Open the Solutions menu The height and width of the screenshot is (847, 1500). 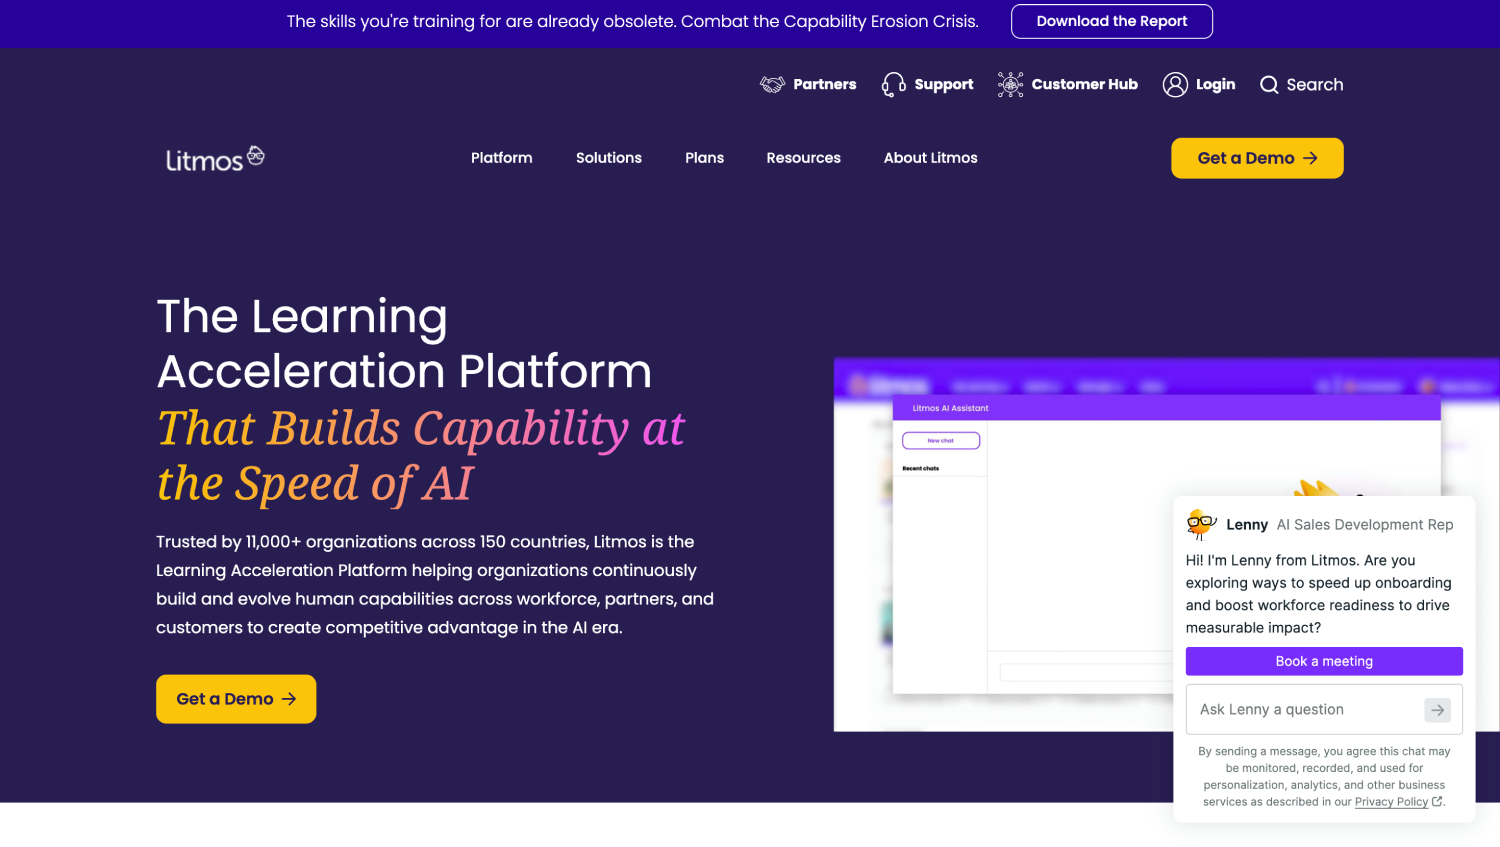(609, 158)
